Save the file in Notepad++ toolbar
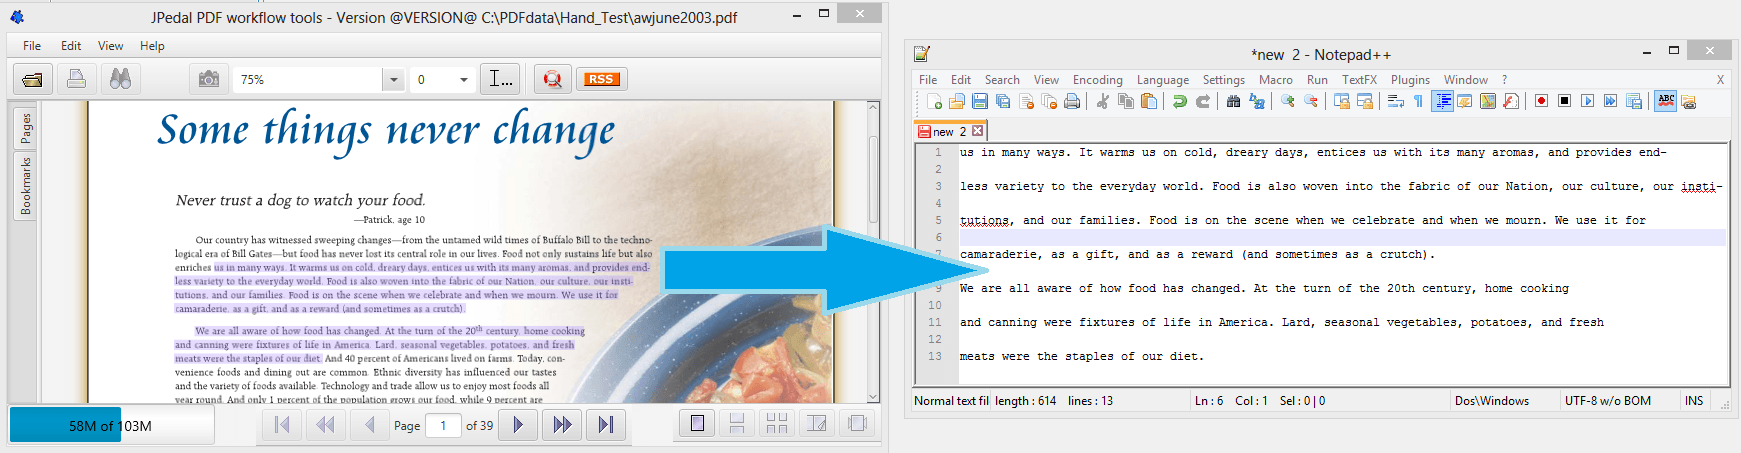 pyautogui.click(x=980, y=101)
